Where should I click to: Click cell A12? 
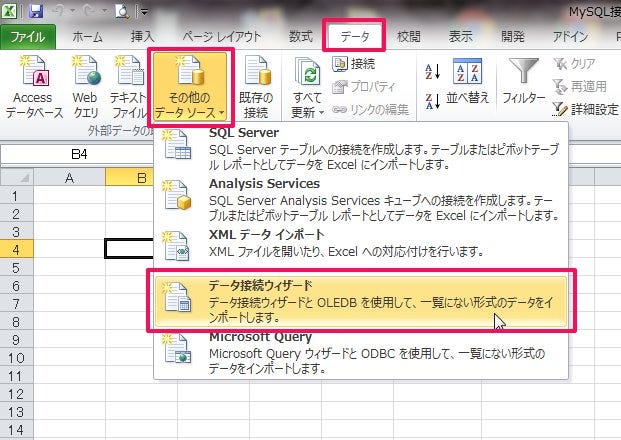point(69,394)
